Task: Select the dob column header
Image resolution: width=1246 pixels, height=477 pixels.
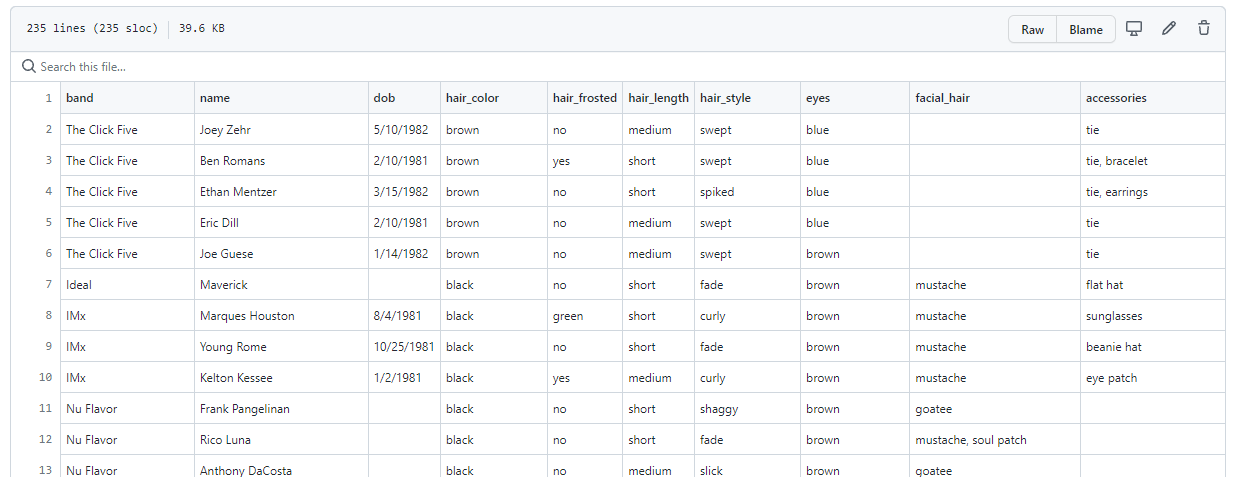Action: 404,98
